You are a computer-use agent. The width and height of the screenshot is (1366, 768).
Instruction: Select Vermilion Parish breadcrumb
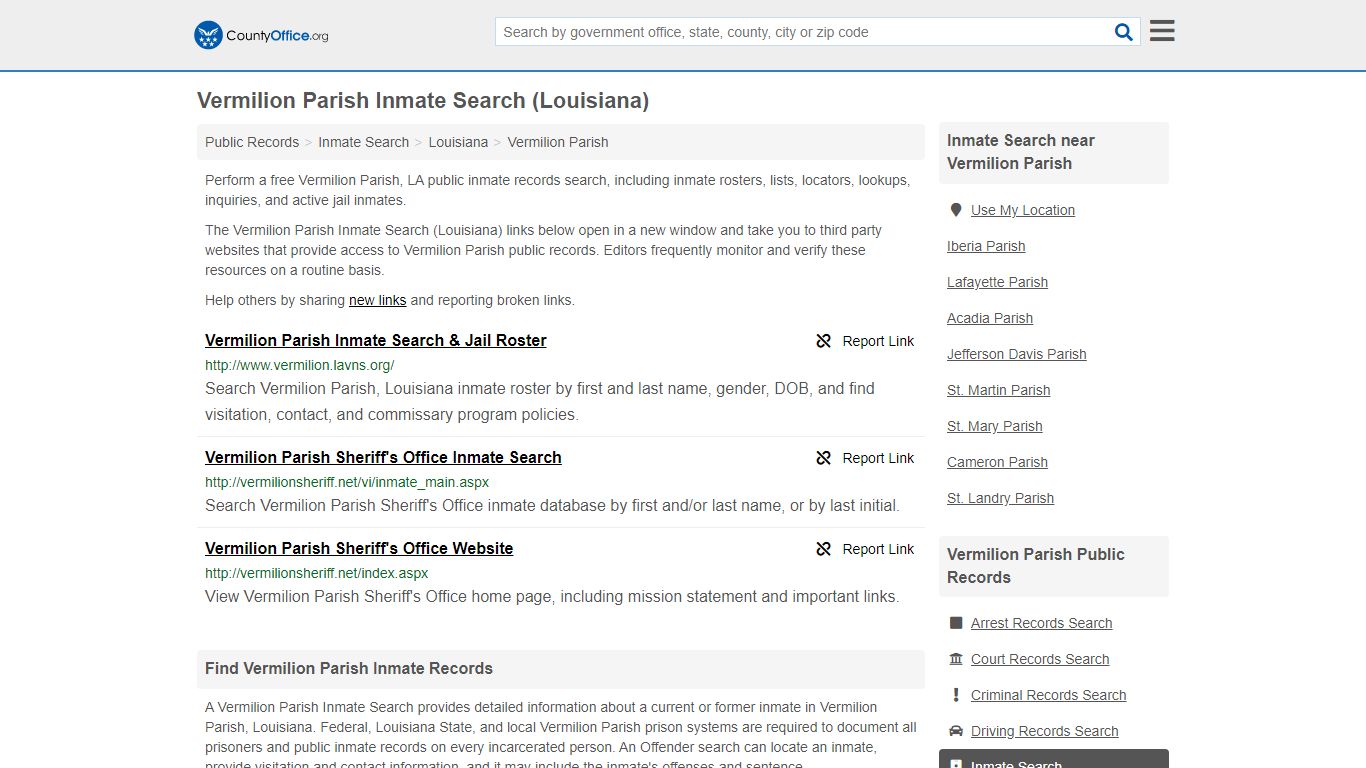click(x=558, y=142)
